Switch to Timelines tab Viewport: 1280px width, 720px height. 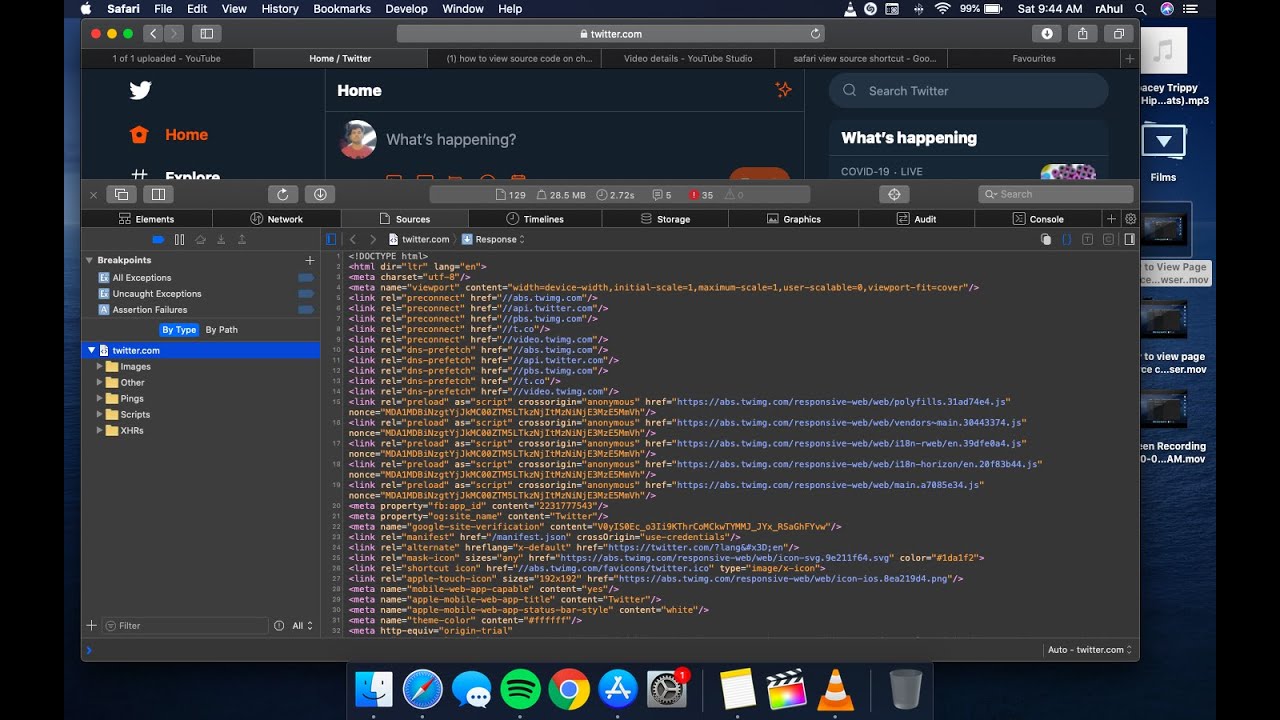[535, 219]
